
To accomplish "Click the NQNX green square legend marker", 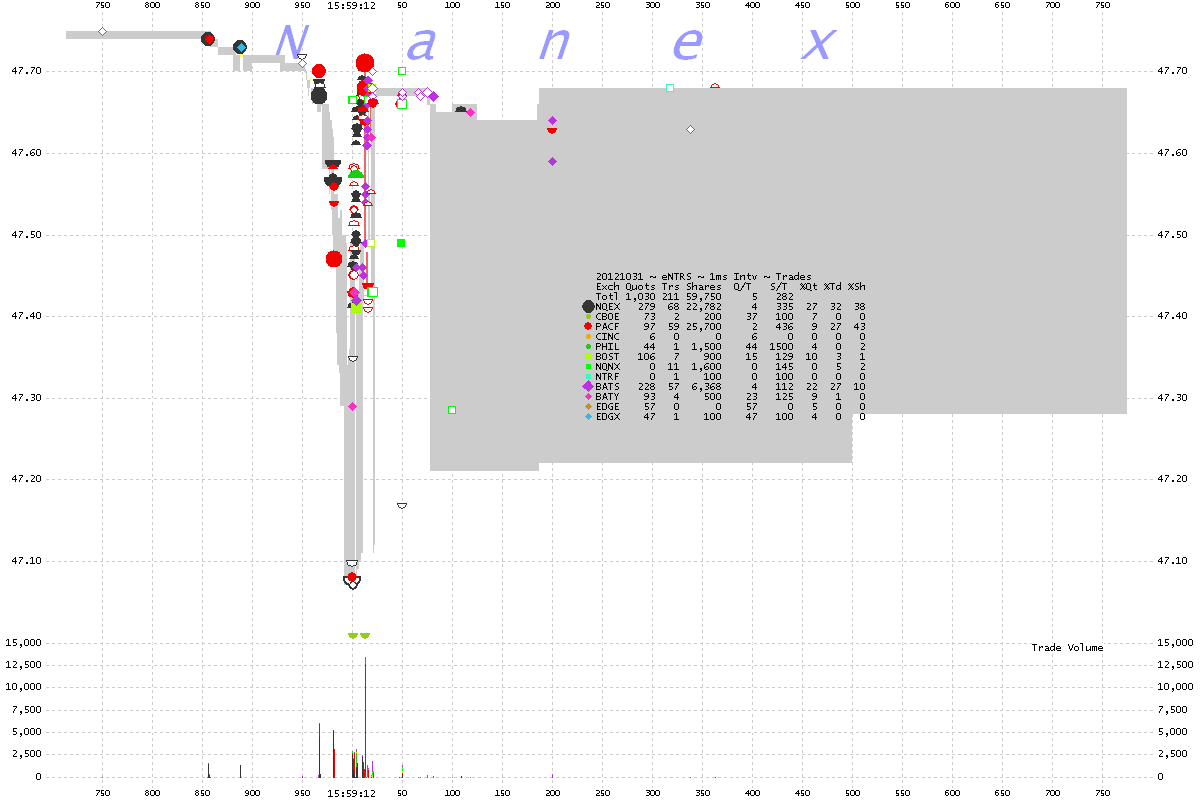I will click(588, 366).
